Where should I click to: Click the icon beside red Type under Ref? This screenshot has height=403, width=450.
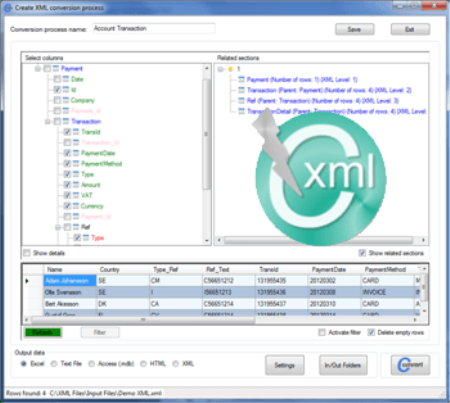(x=86, y=238)
